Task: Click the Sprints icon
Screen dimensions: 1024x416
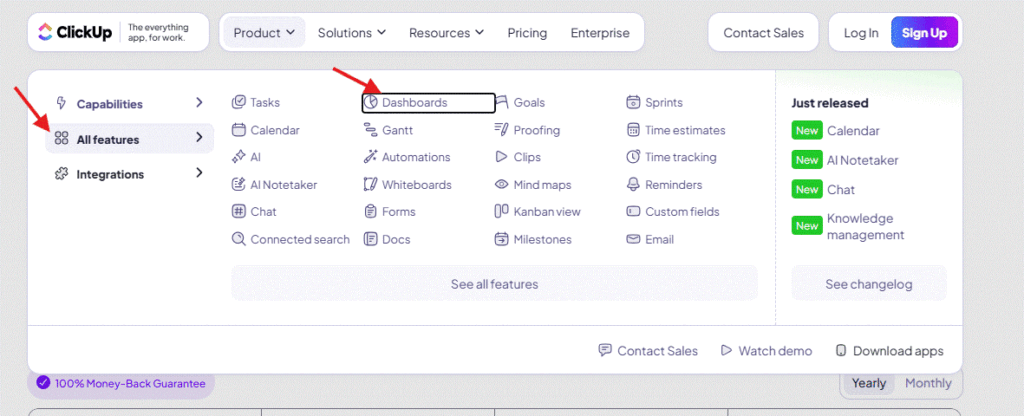Action: [633, 103]
